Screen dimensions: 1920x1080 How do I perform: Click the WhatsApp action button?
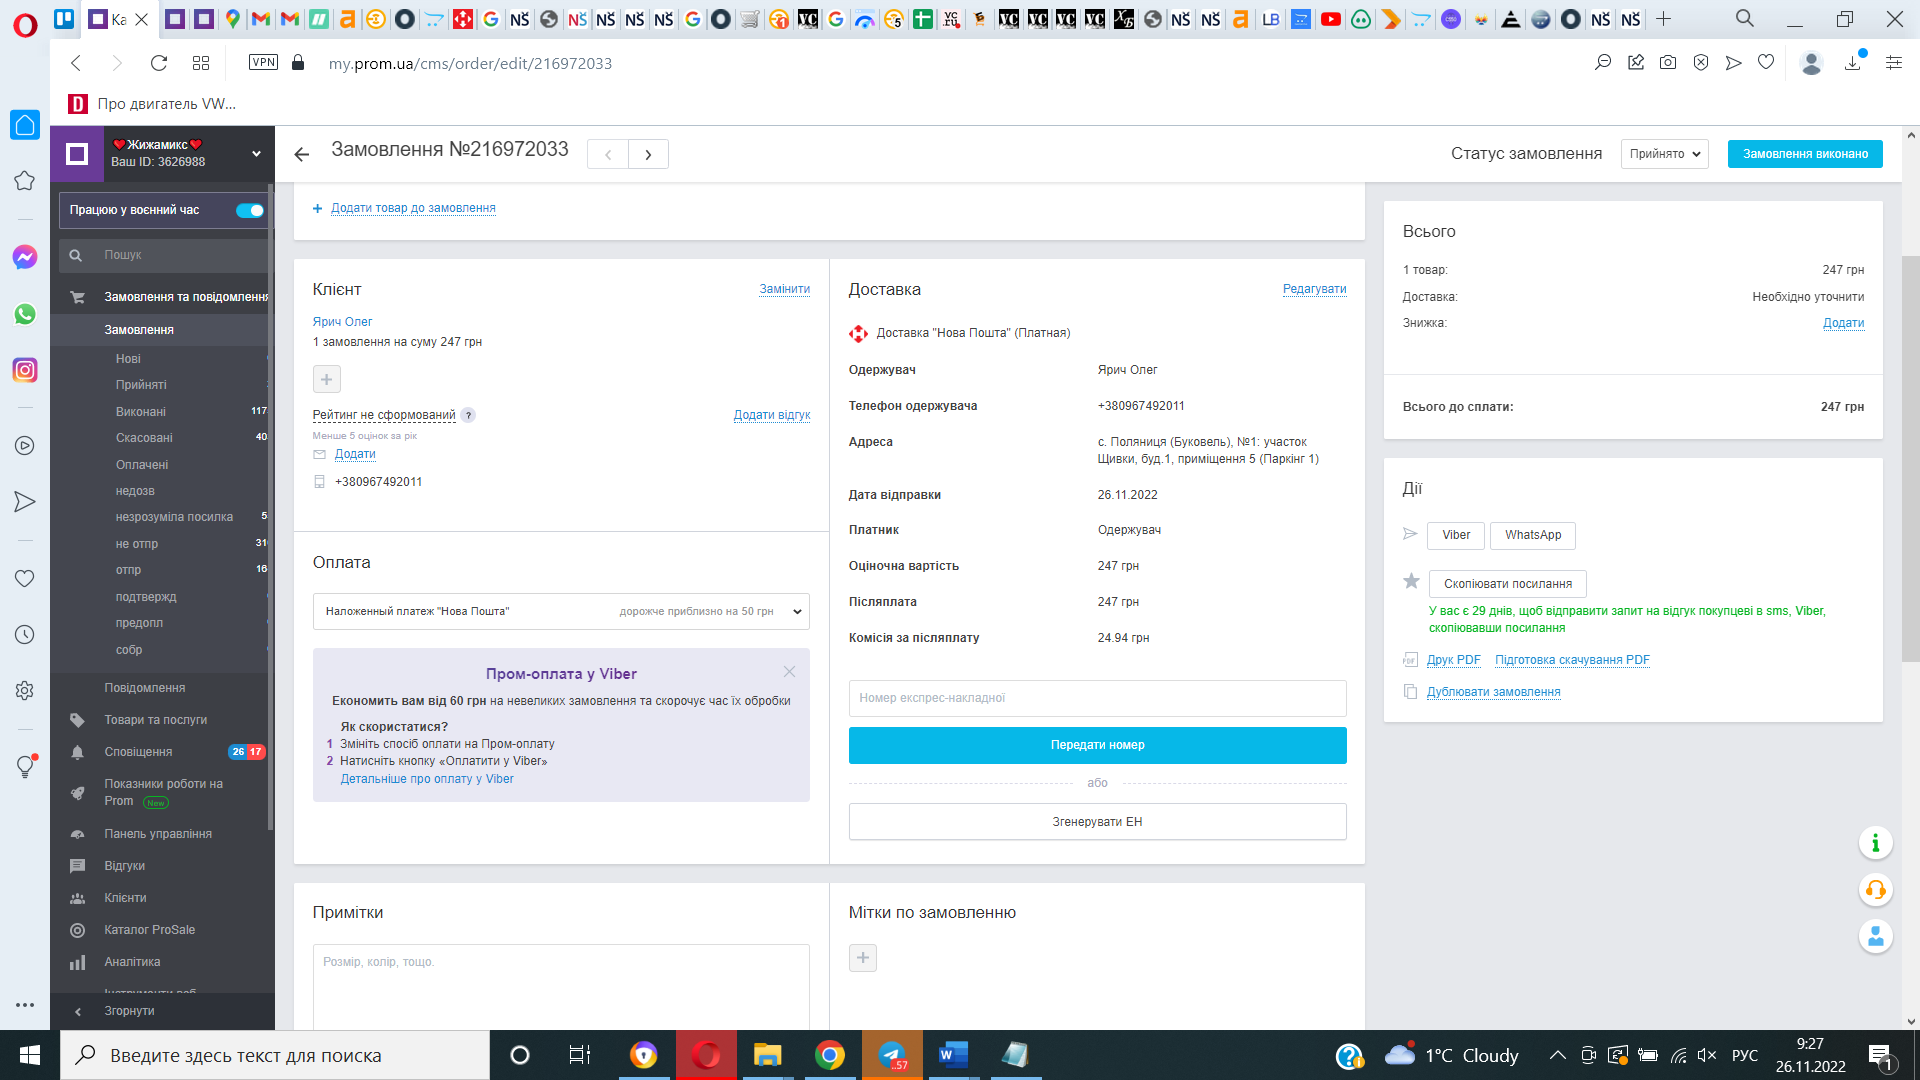1533,535
